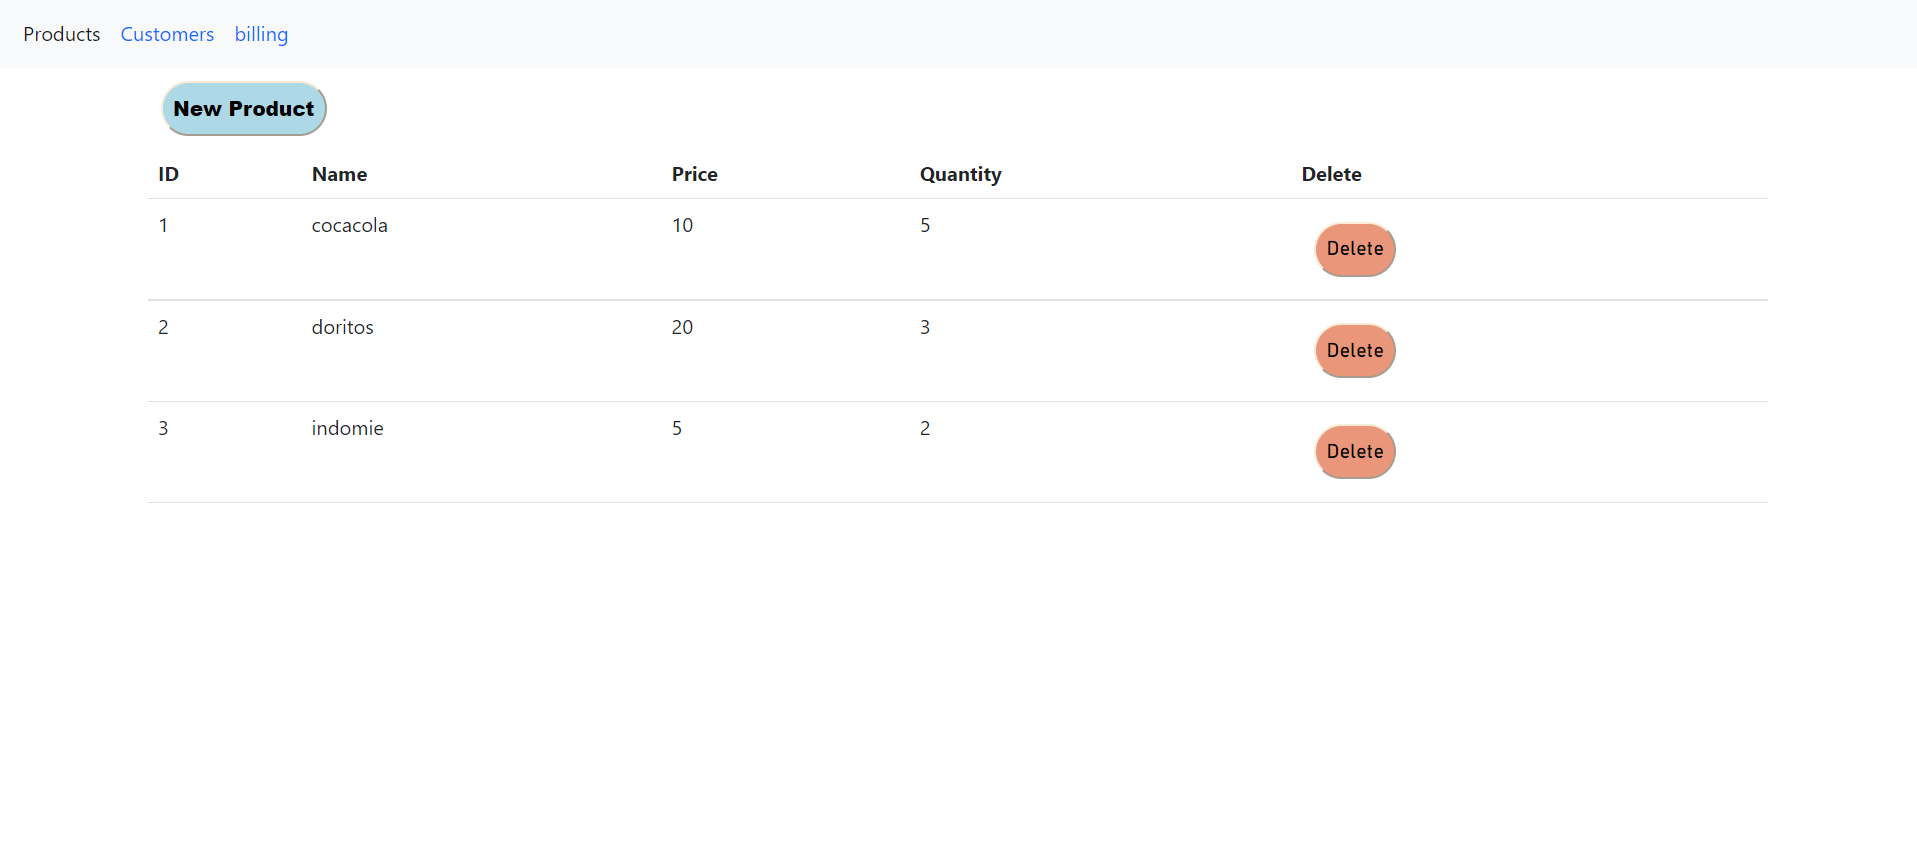Delete the cocacola product
Image resolution: width=1917 pixels, height=841 pixels.
[x=1354, y=249]
